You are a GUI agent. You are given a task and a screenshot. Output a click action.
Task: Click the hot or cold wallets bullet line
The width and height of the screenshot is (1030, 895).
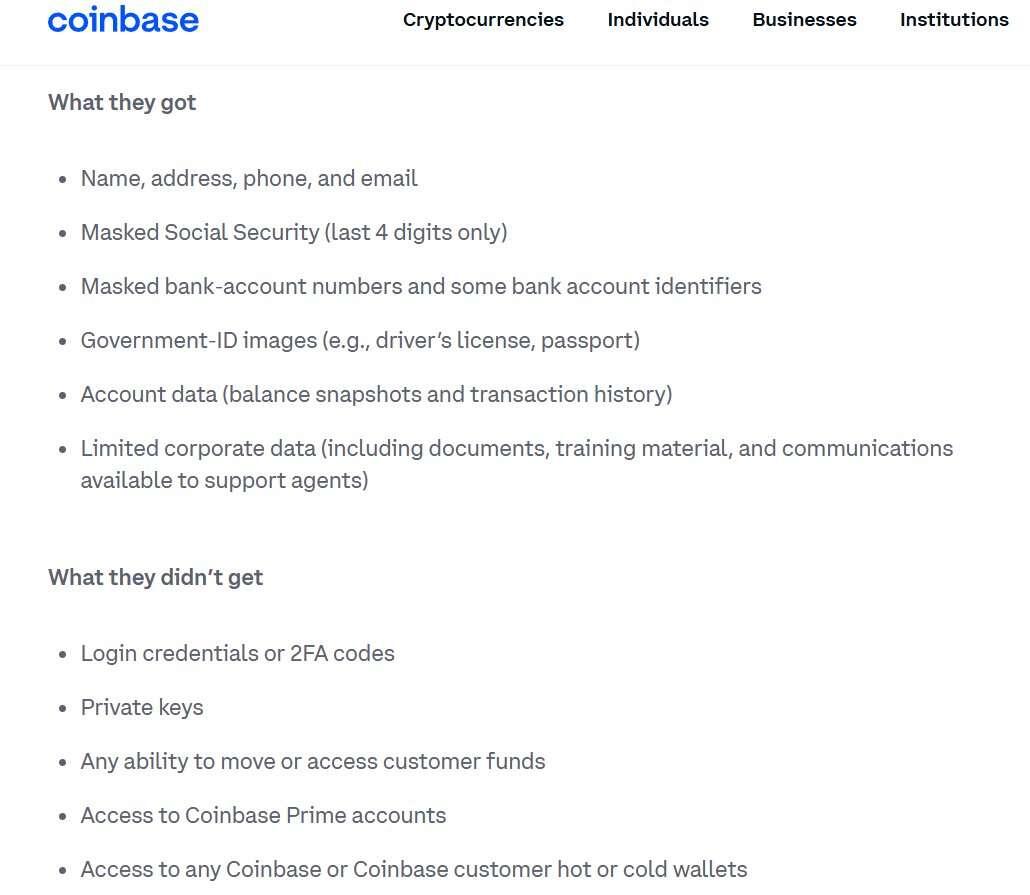(x=414, y=869)
